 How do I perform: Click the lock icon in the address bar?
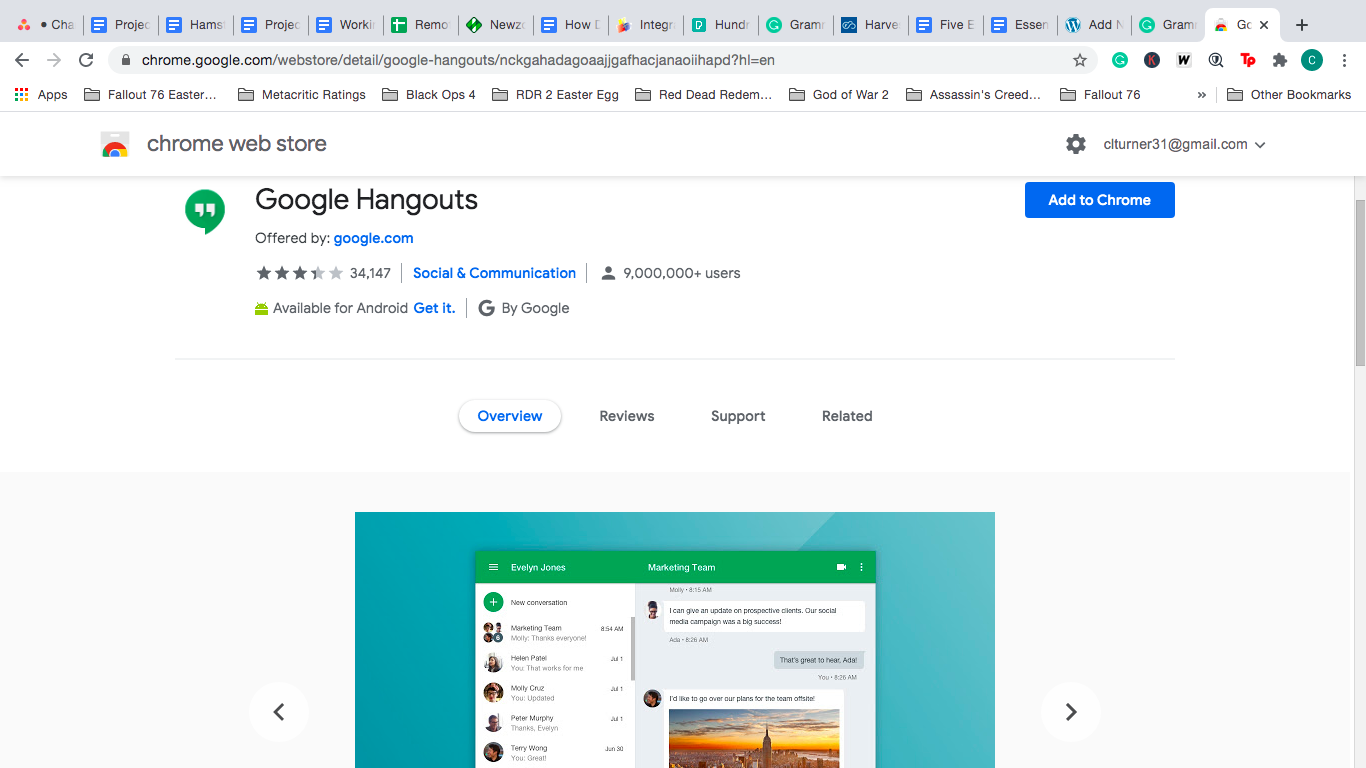point(126,60)
